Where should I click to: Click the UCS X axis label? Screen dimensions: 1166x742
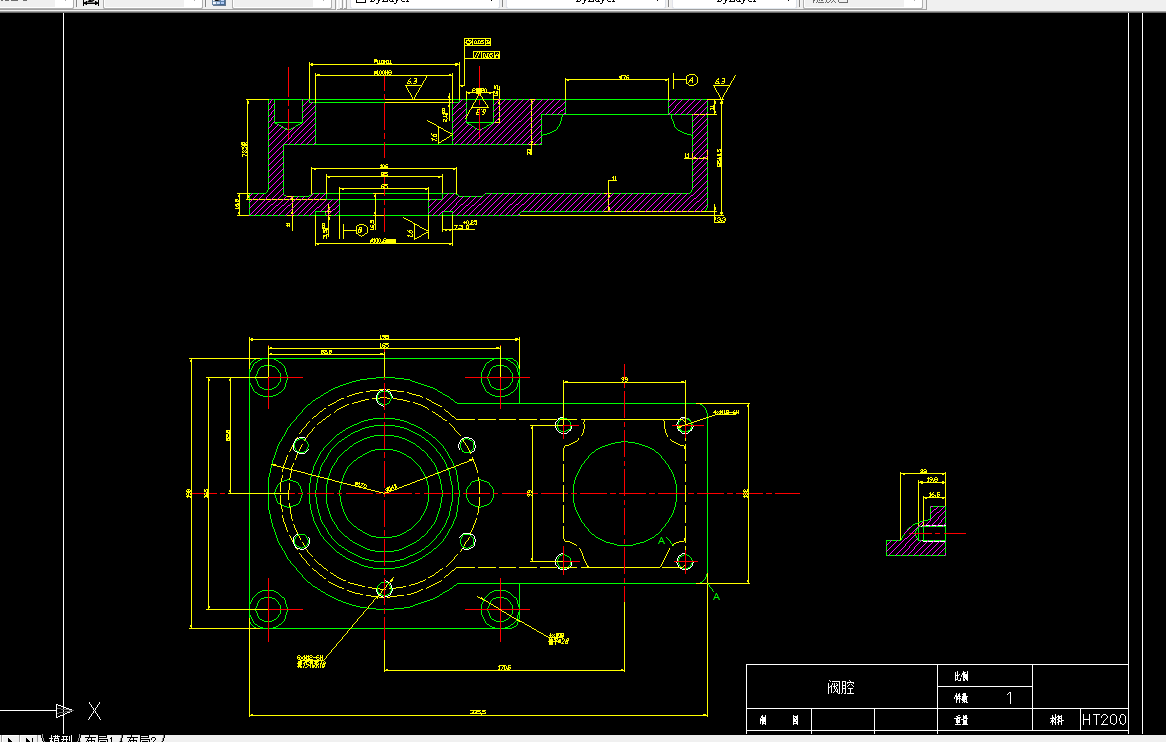pyautogui.click(x=94, y=711)
